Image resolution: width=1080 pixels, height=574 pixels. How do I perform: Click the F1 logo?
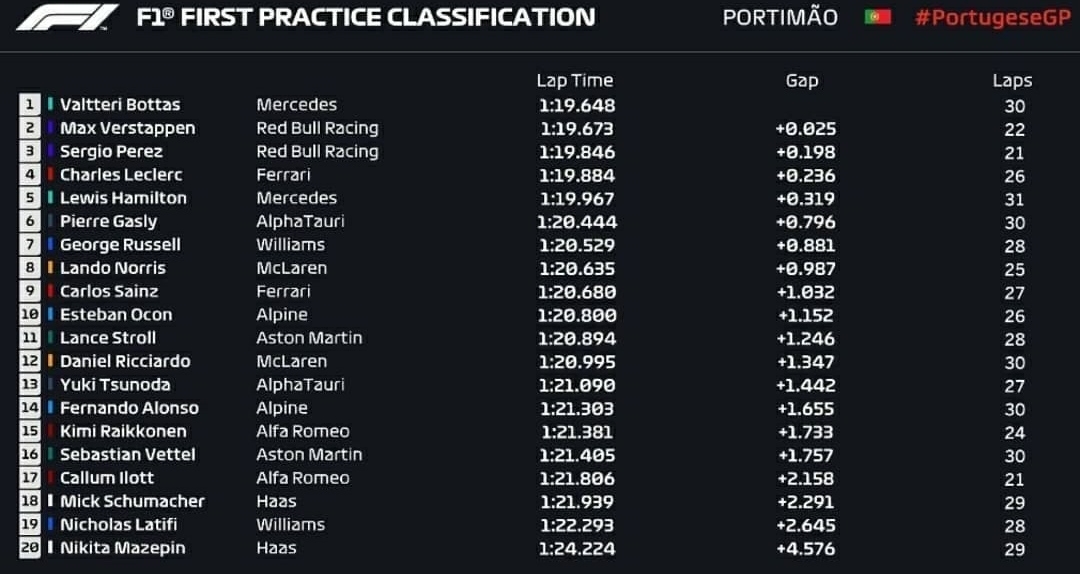point(67,17)
